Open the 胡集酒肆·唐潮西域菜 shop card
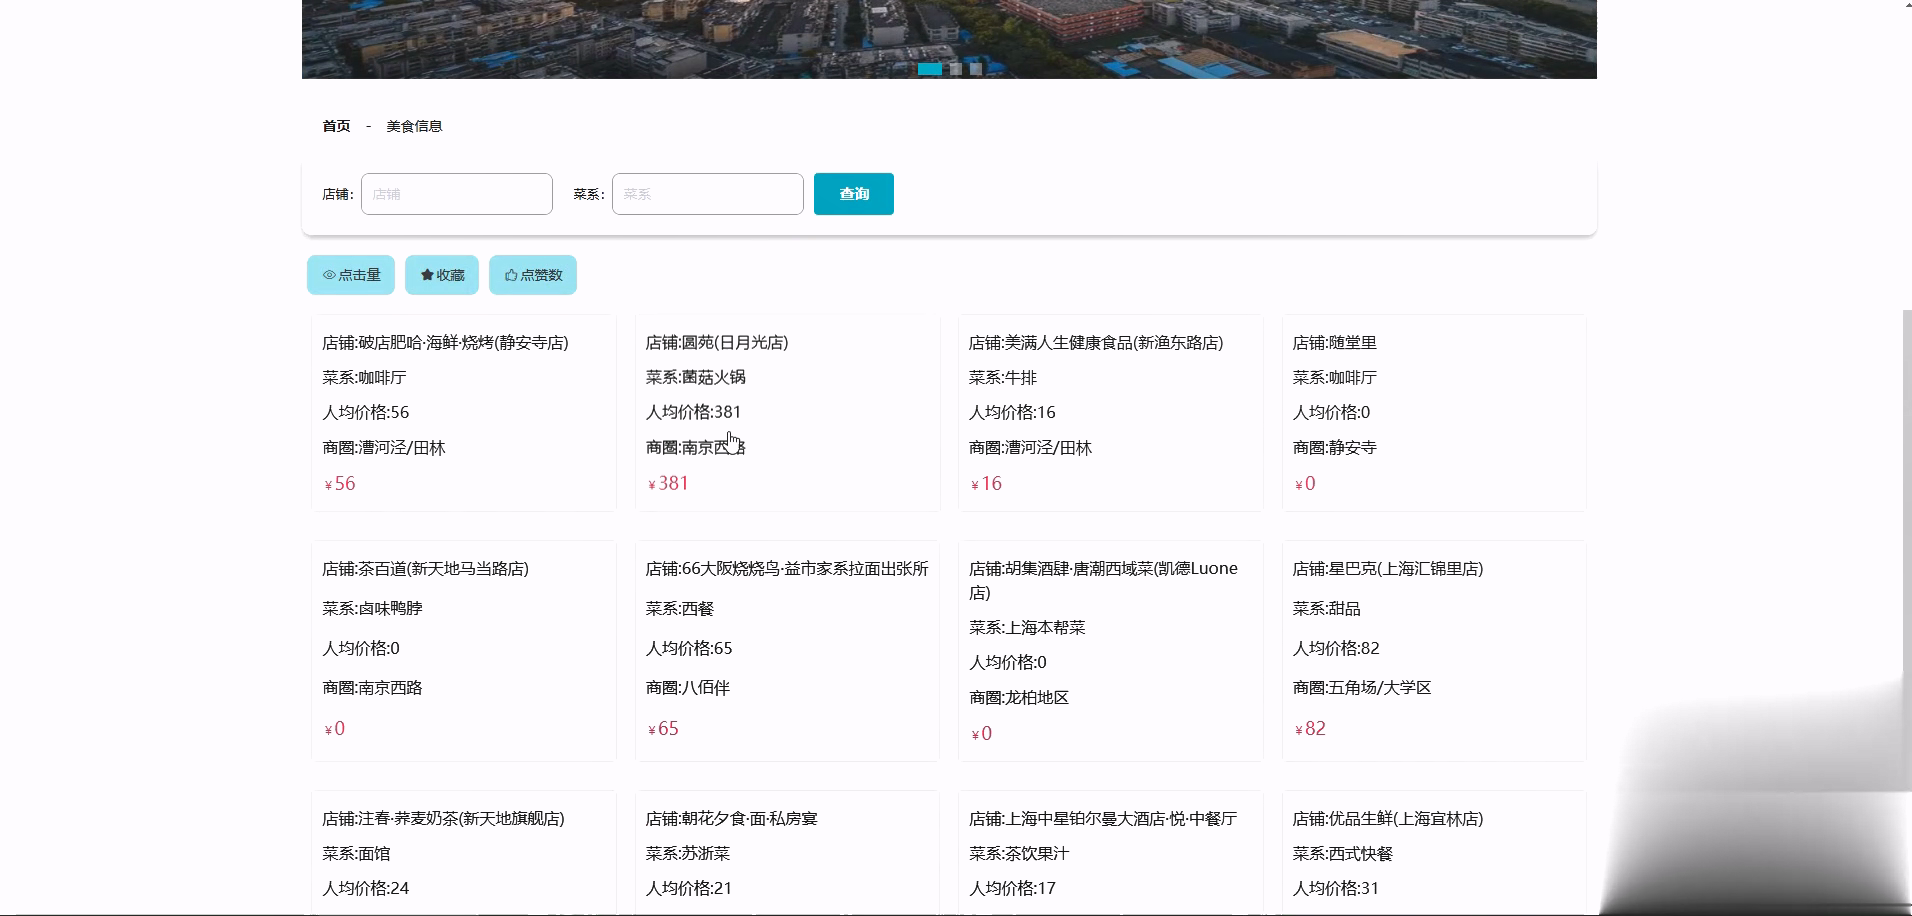 tap(1111, 651)
